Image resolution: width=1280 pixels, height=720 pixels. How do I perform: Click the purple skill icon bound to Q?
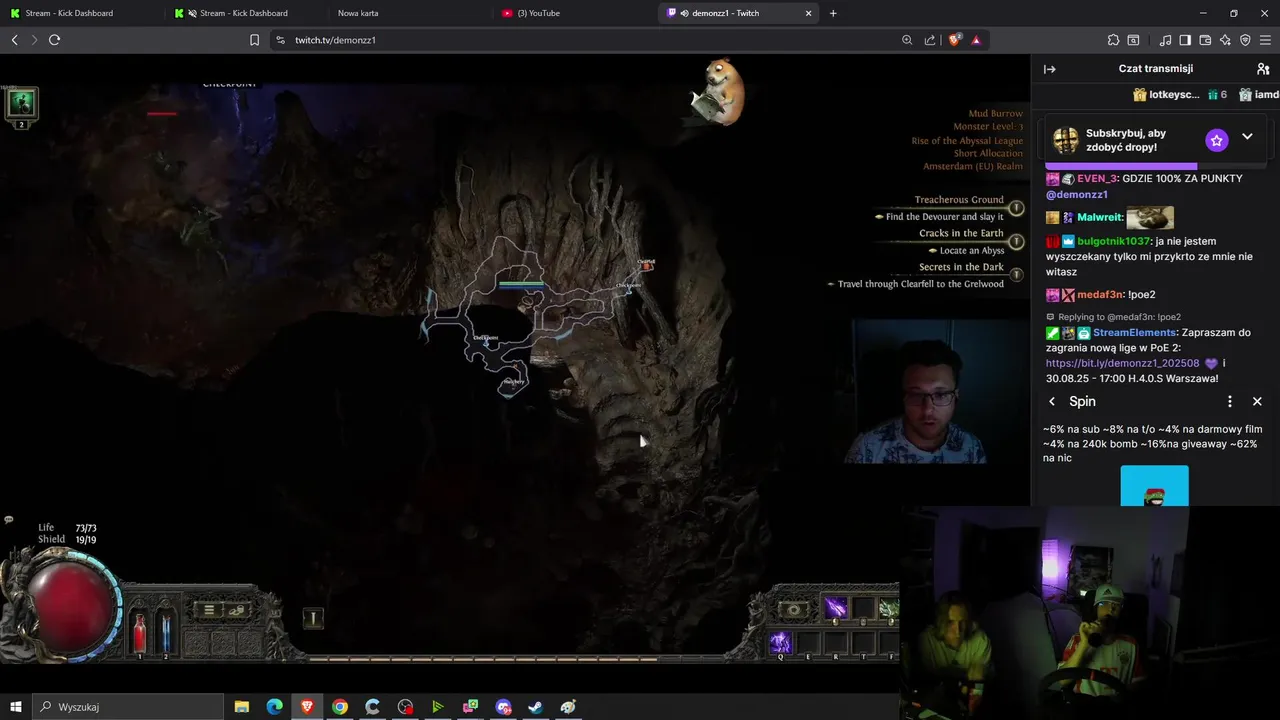coord(780,642)
